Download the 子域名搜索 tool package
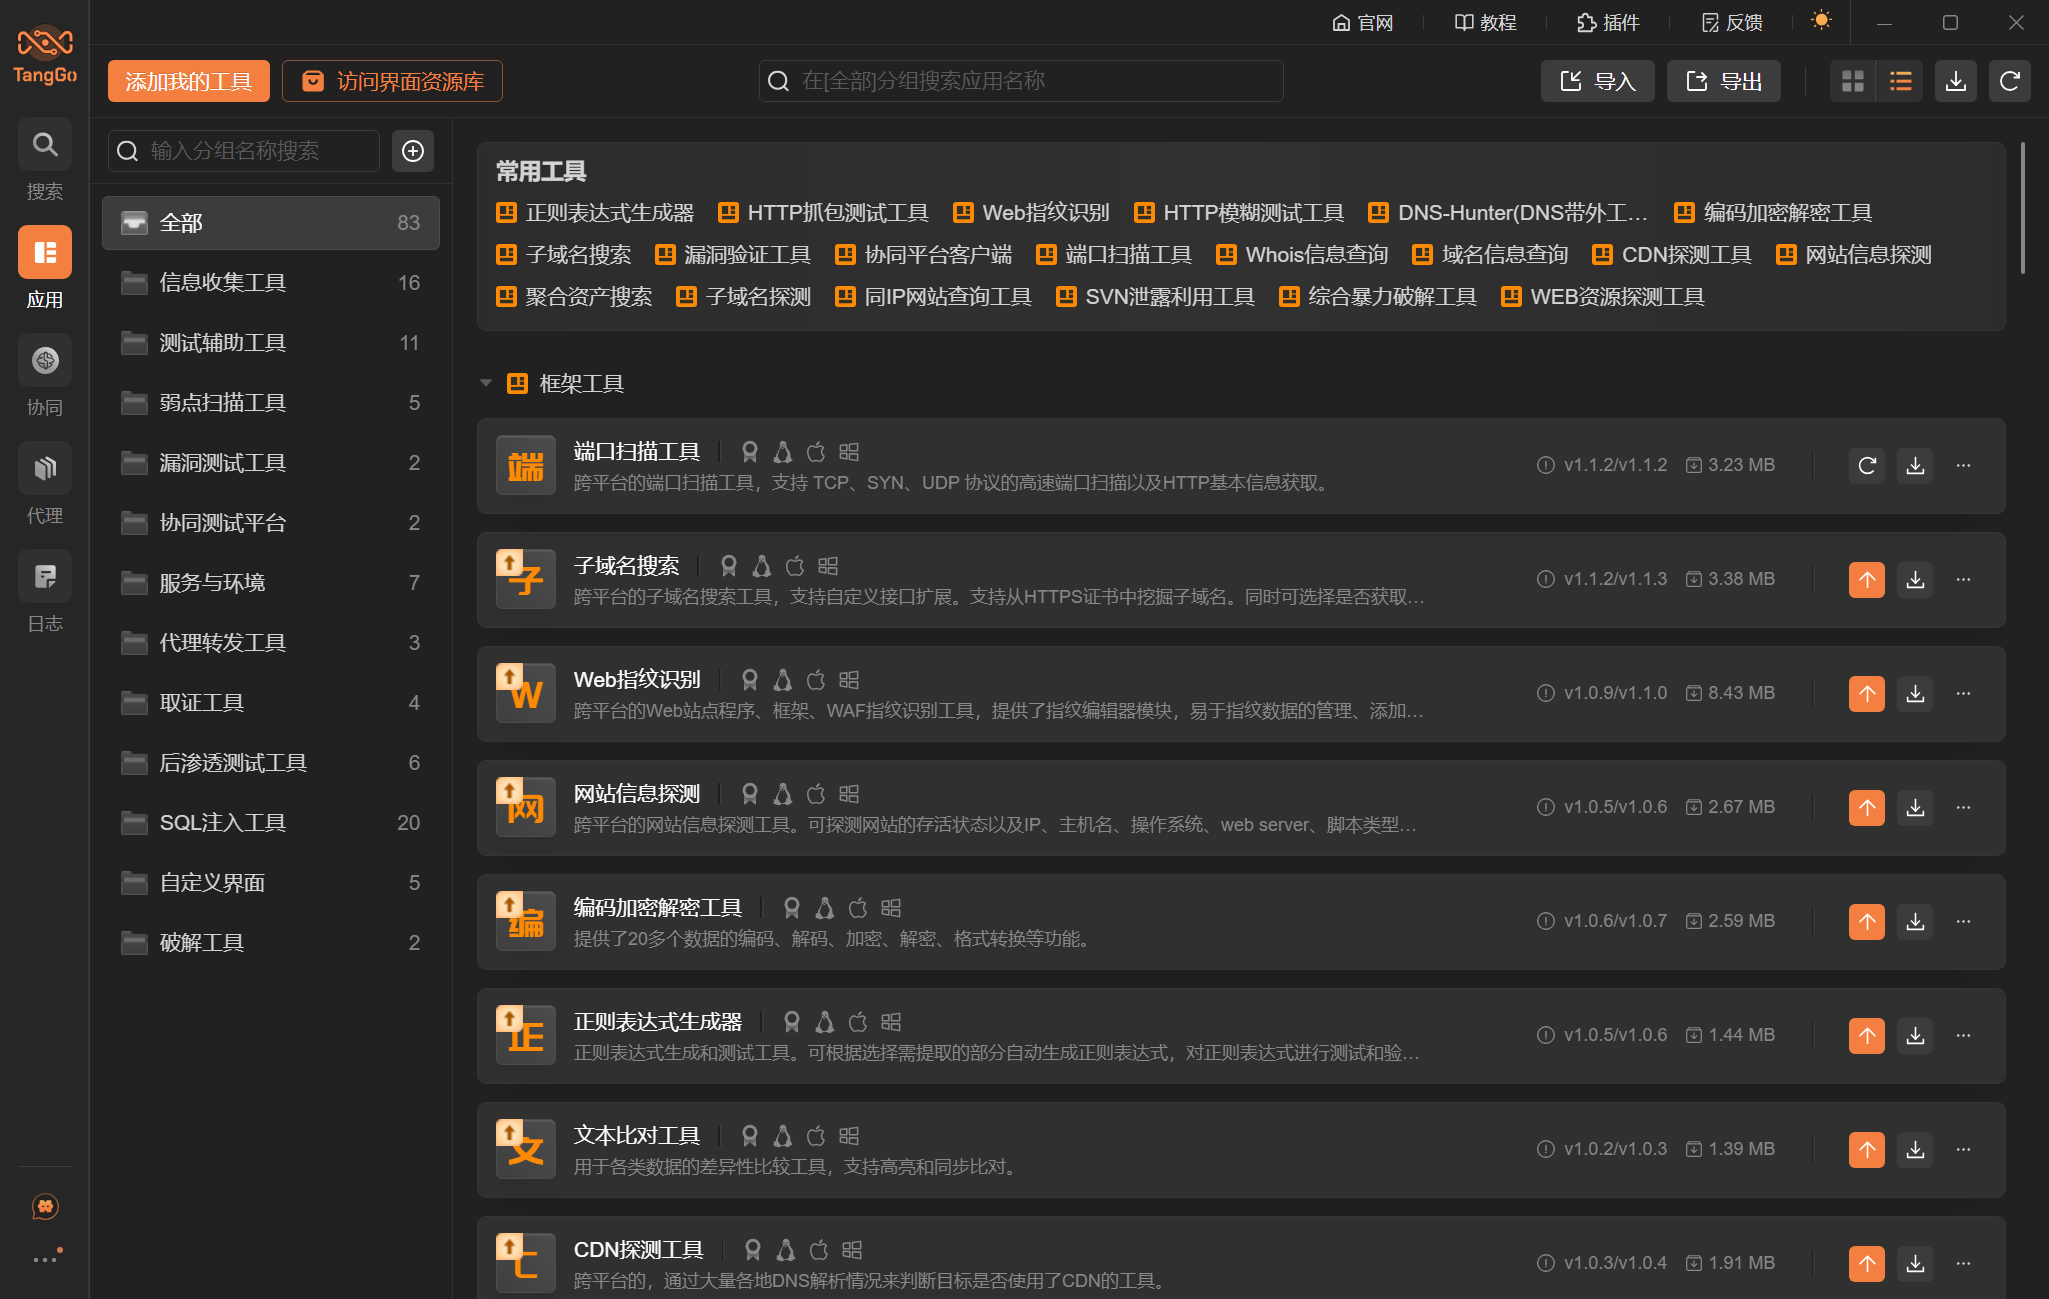The image size is (2049, 1299). coord(1914,579)
